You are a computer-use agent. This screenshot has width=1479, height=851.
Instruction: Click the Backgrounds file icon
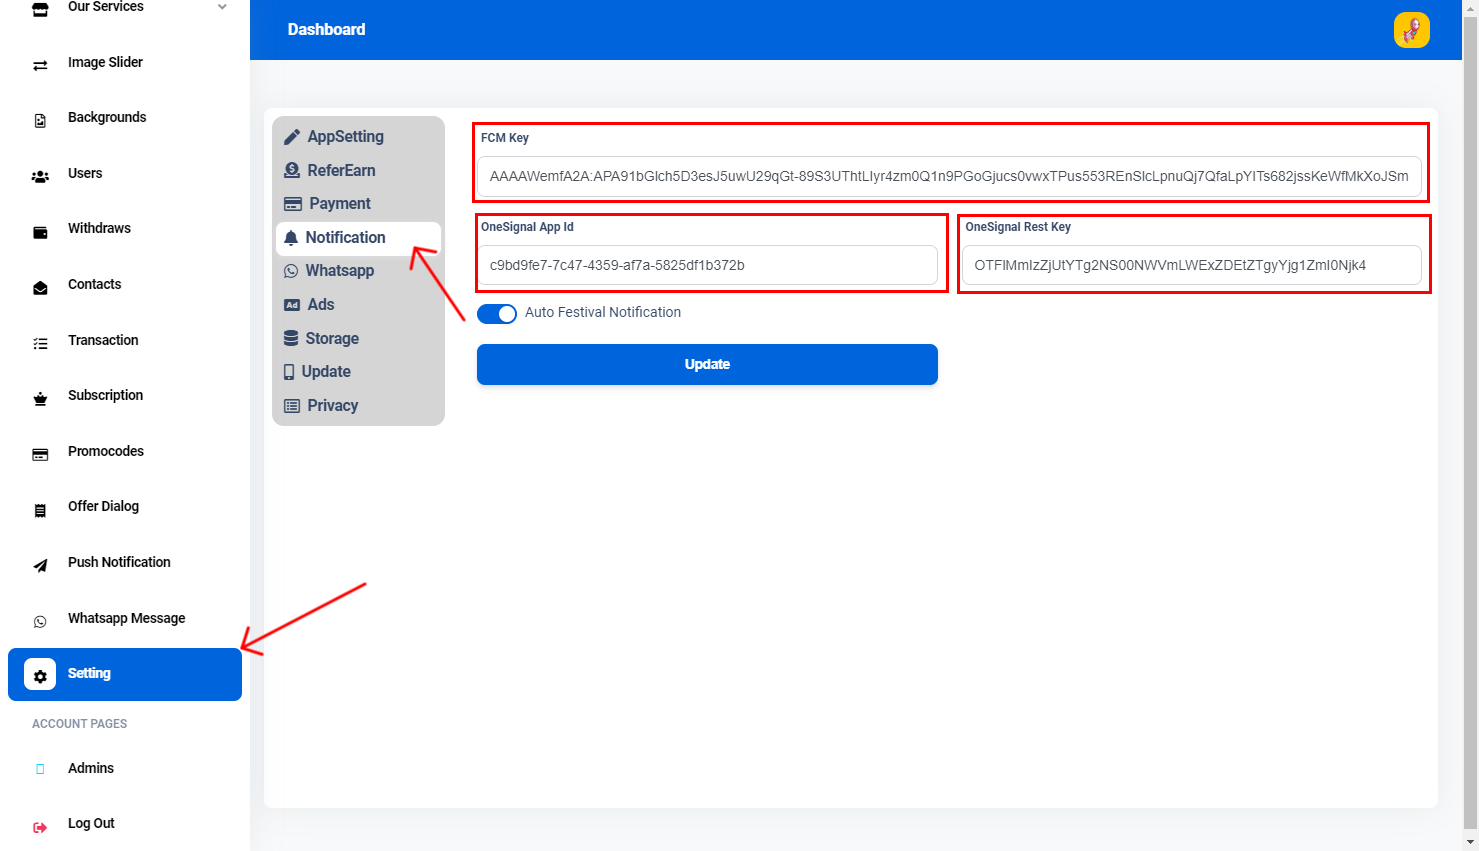coord(40,121)
